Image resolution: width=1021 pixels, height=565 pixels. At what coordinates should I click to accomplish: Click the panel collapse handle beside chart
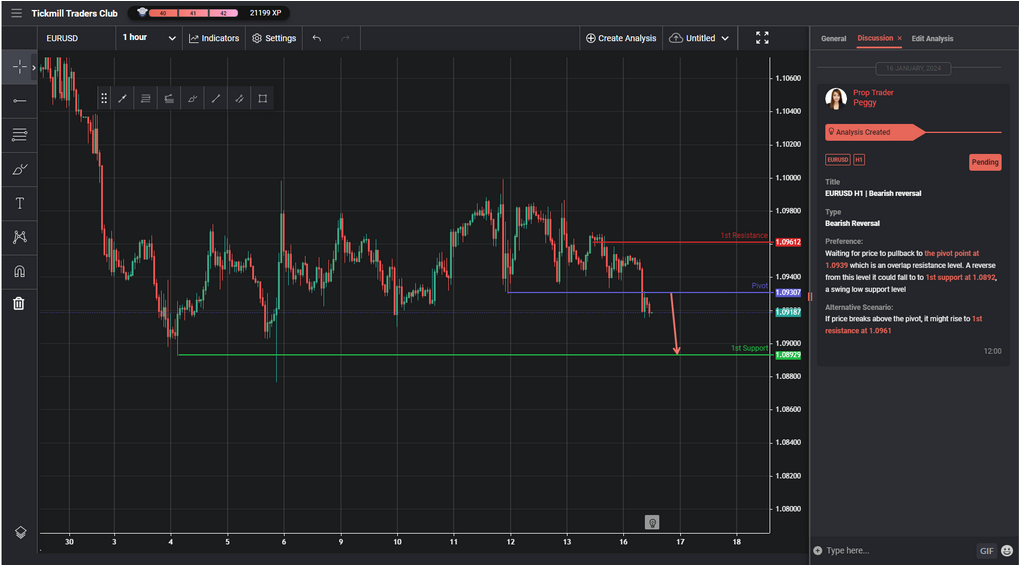(810, 297)
